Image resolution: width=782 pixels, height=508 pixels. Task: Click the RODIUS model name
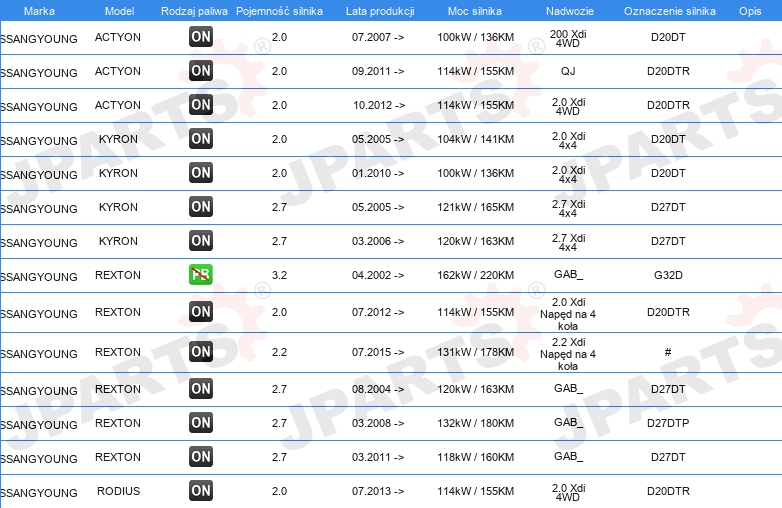119,491
